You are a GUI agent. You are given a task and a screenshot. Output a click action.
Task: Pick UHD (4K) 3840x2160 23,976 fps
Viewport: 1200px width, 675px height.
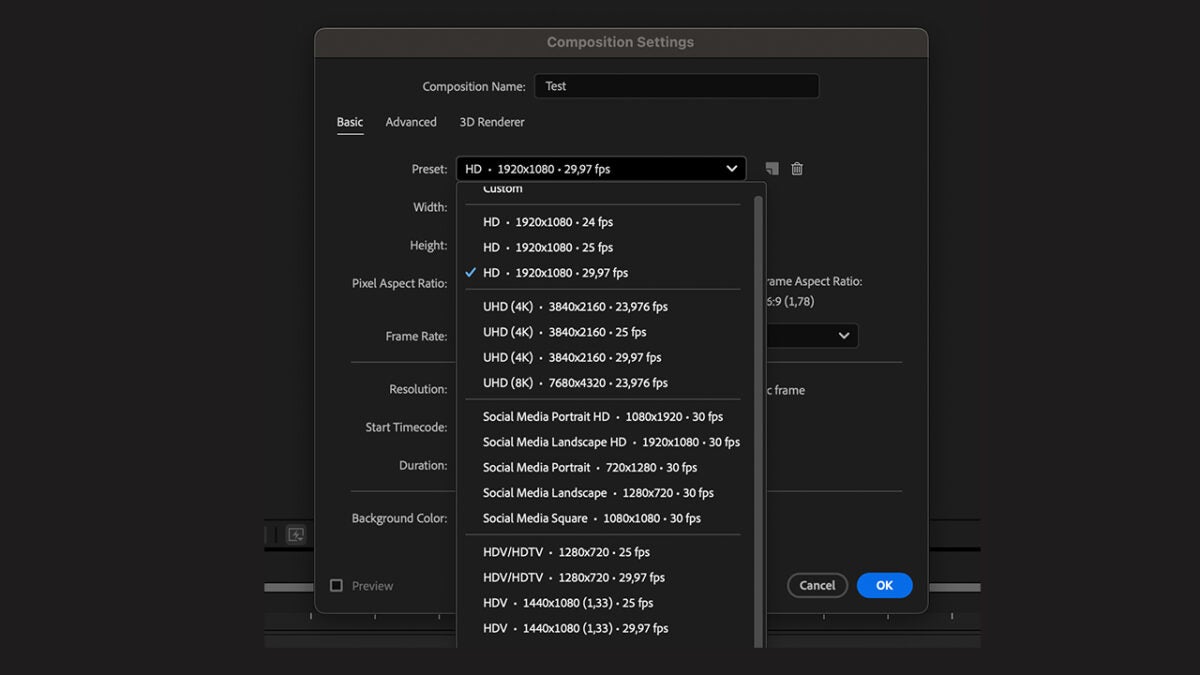click(x=575, y=307)
